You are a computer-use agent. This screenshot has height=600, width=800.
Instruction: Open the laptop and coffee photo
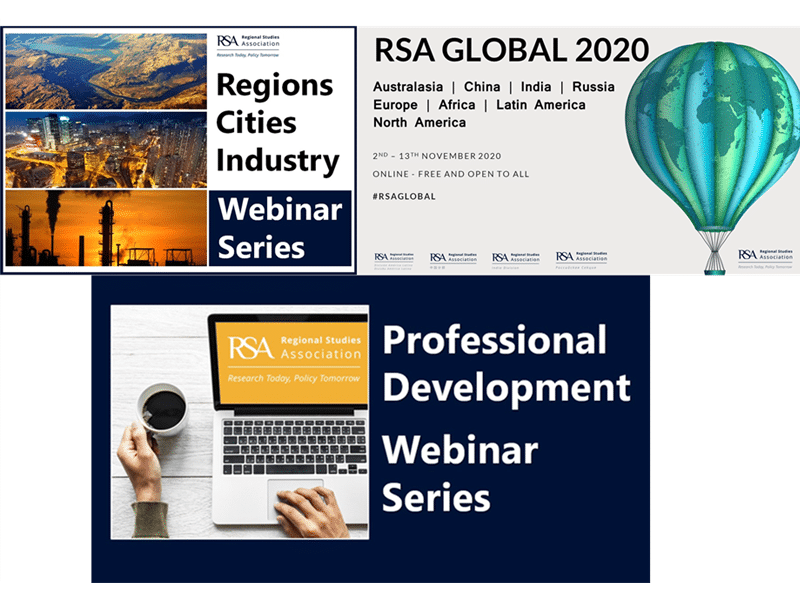click(240, 422)
